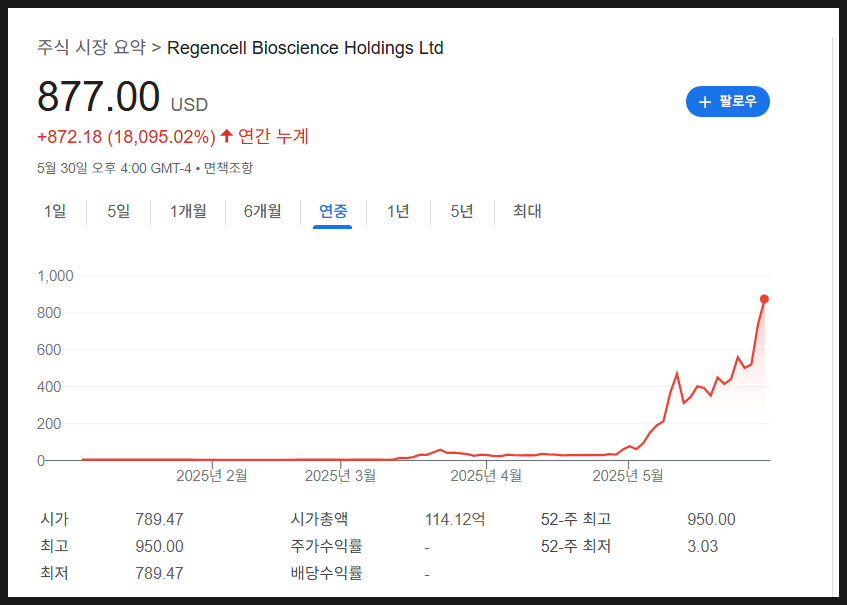Click the 52-주 최고 value 950.00
The height and width of the screenshot is (605, 847).
[x=711, y=520]
